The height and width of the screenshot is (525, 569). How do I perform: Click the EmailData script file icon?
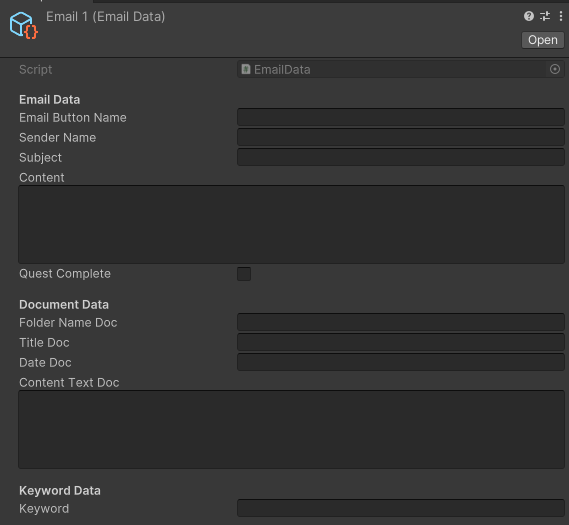tap(246, 69)
